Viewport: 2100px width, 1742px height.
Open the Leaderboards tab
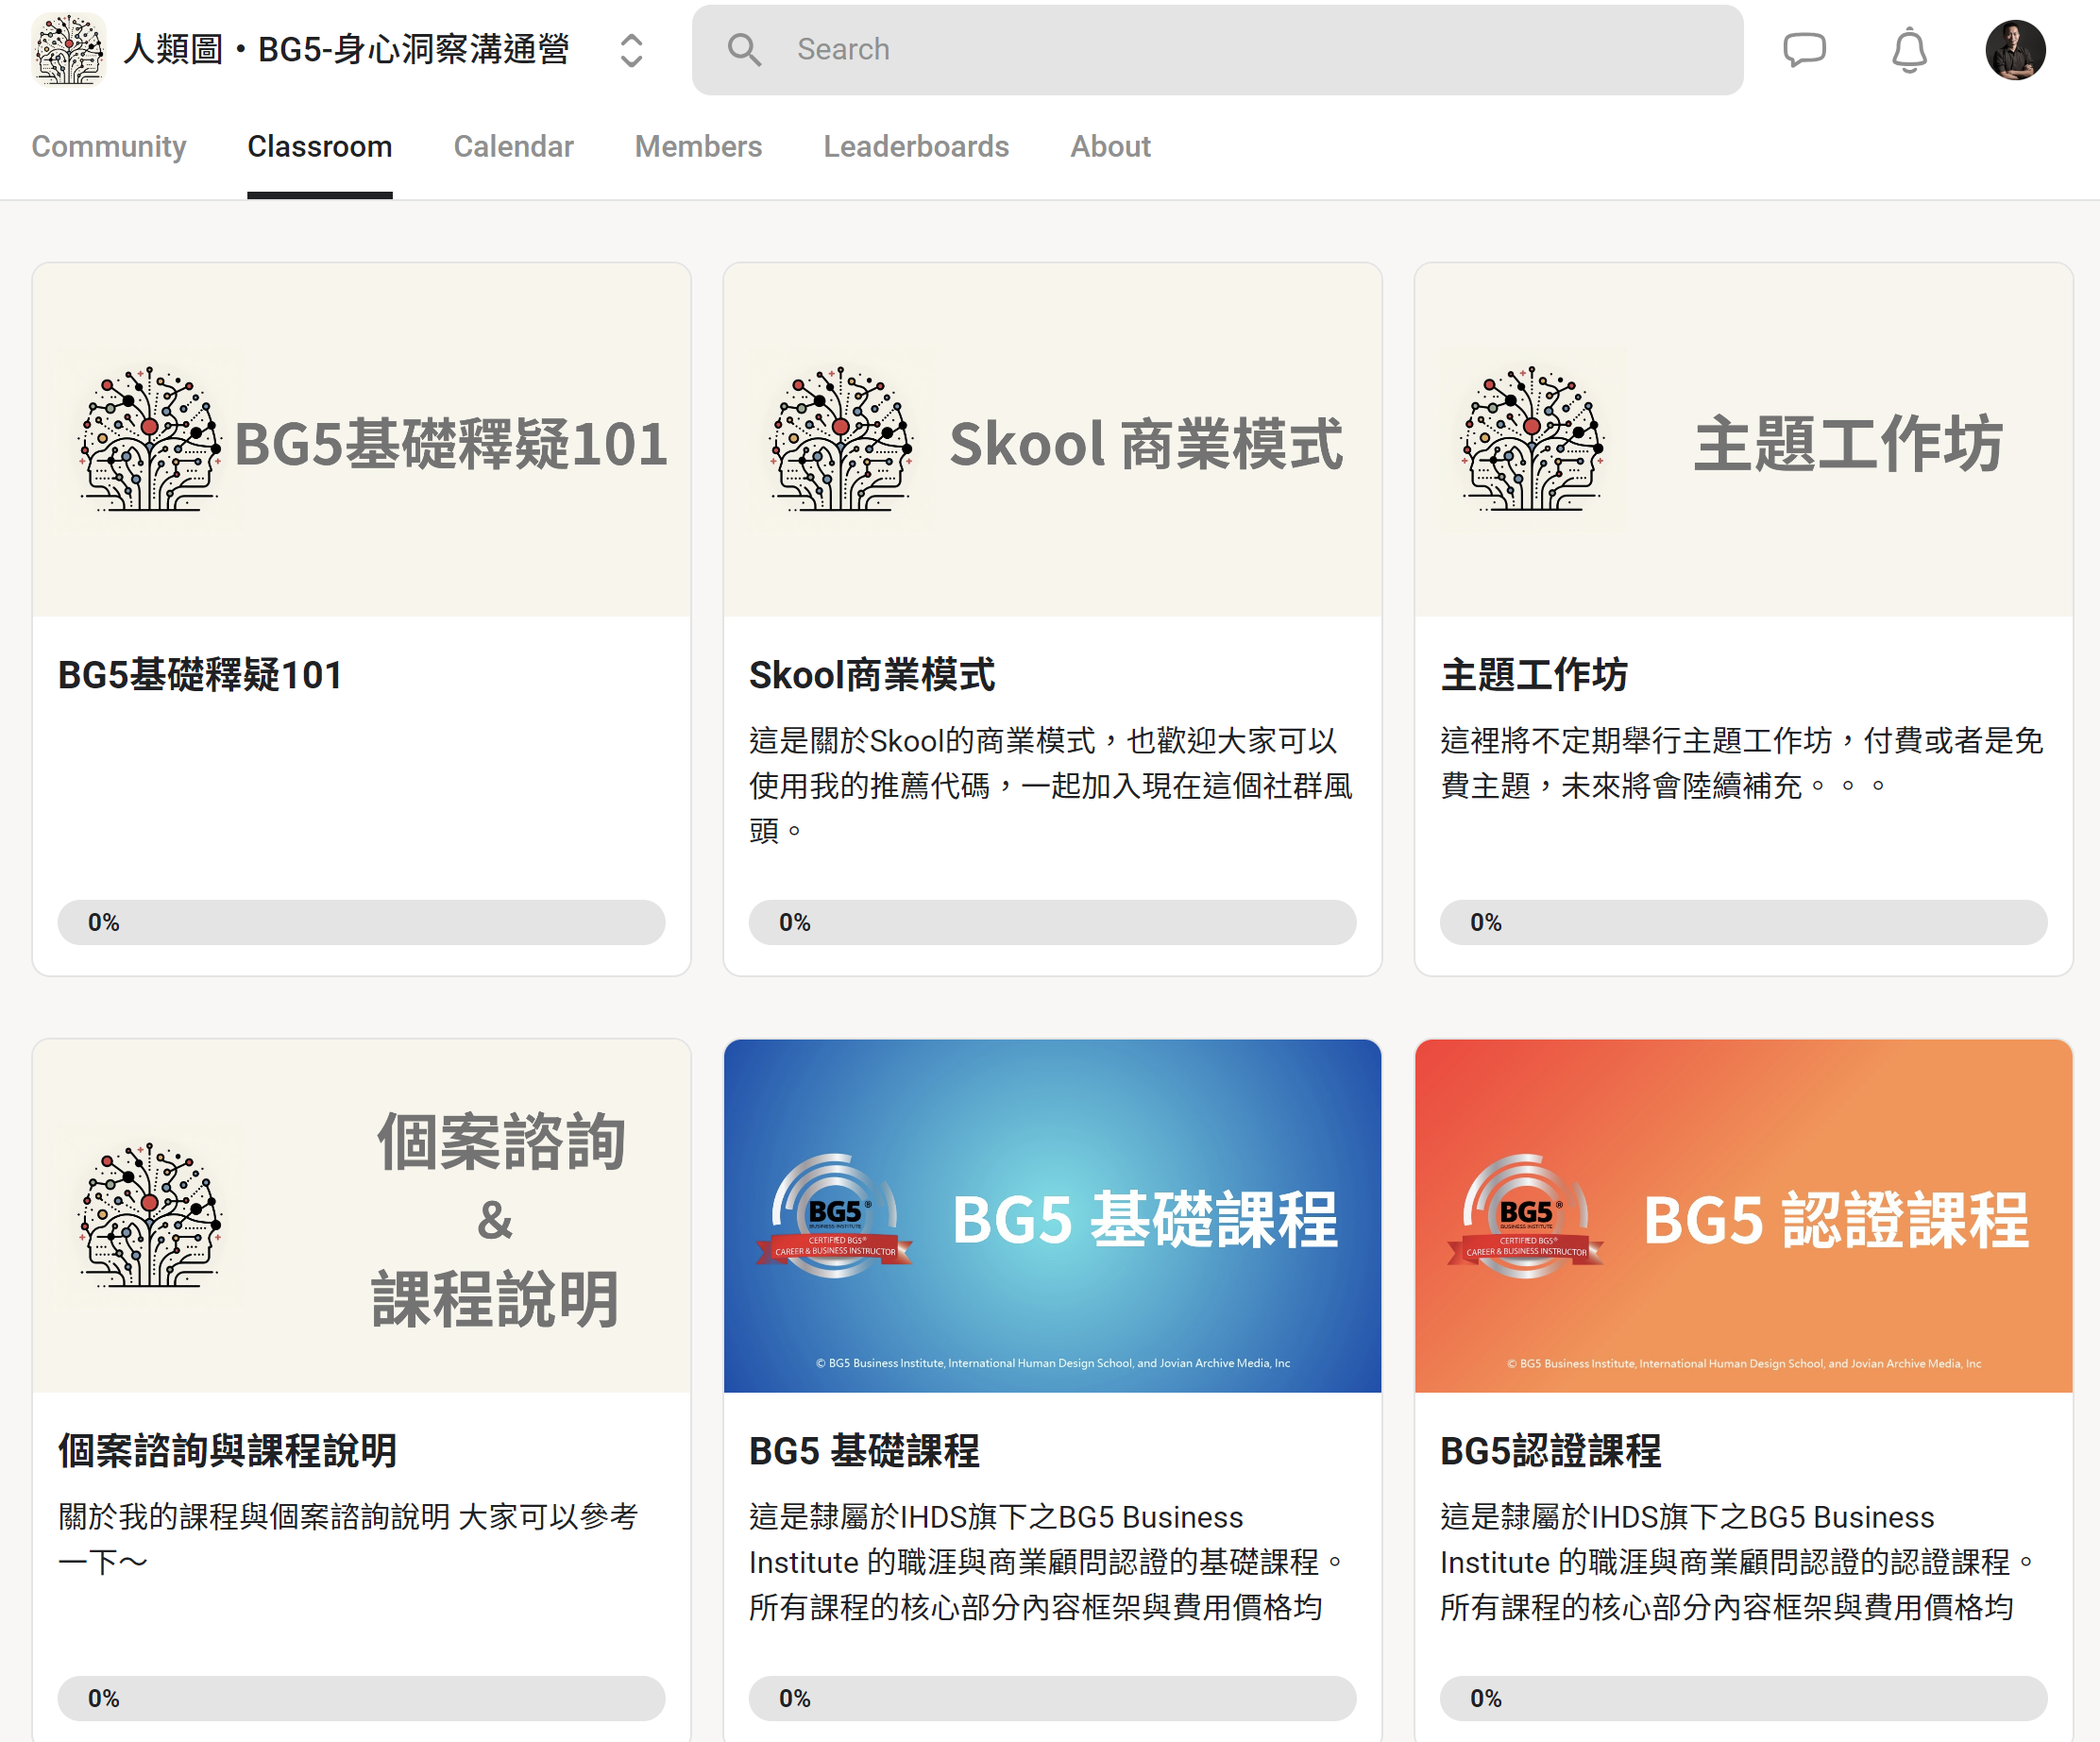pyautogui.click(x=916, y=146)
